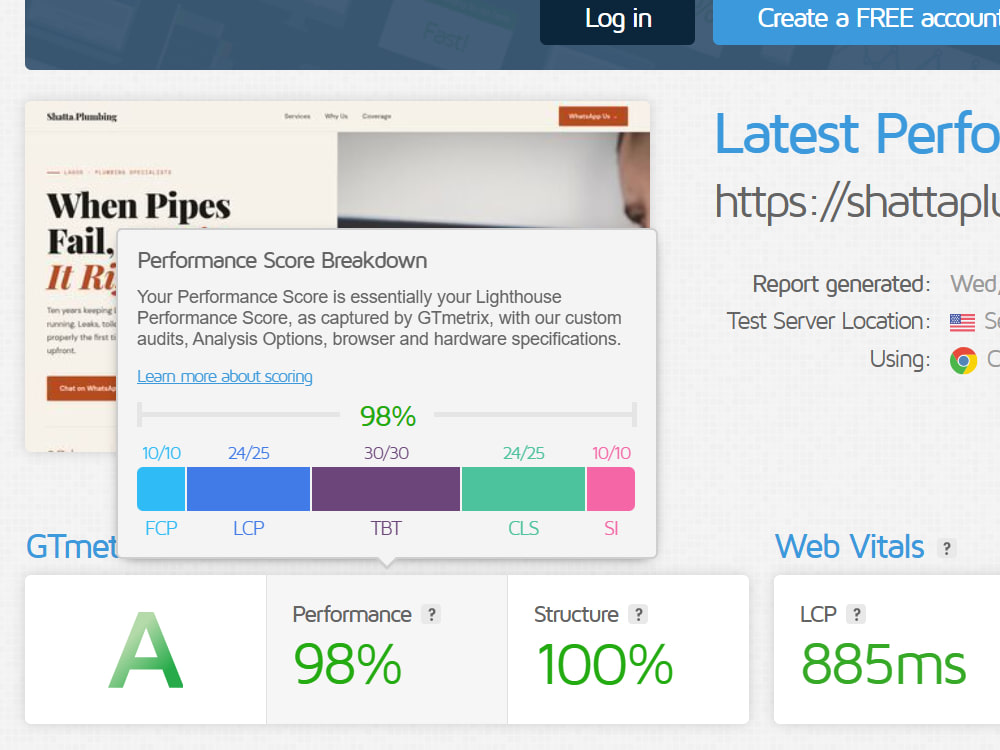Click the Structure help question icon
The image size is (1000, 750).
pyautogui.click(x=638, y=614)
